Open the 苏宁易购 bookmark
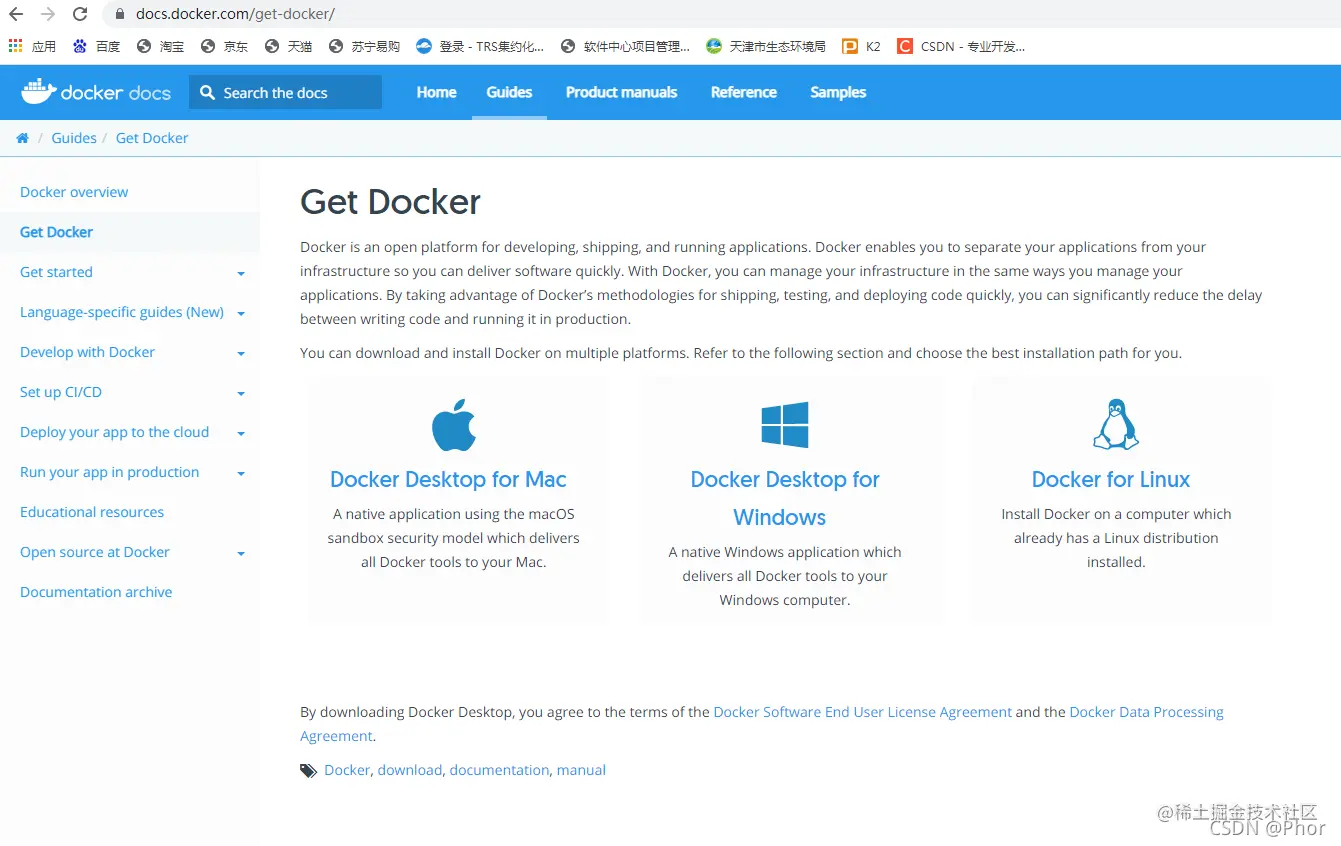Image resolution: width=1341 pixels, height=846 pixels. coord(364,46)
